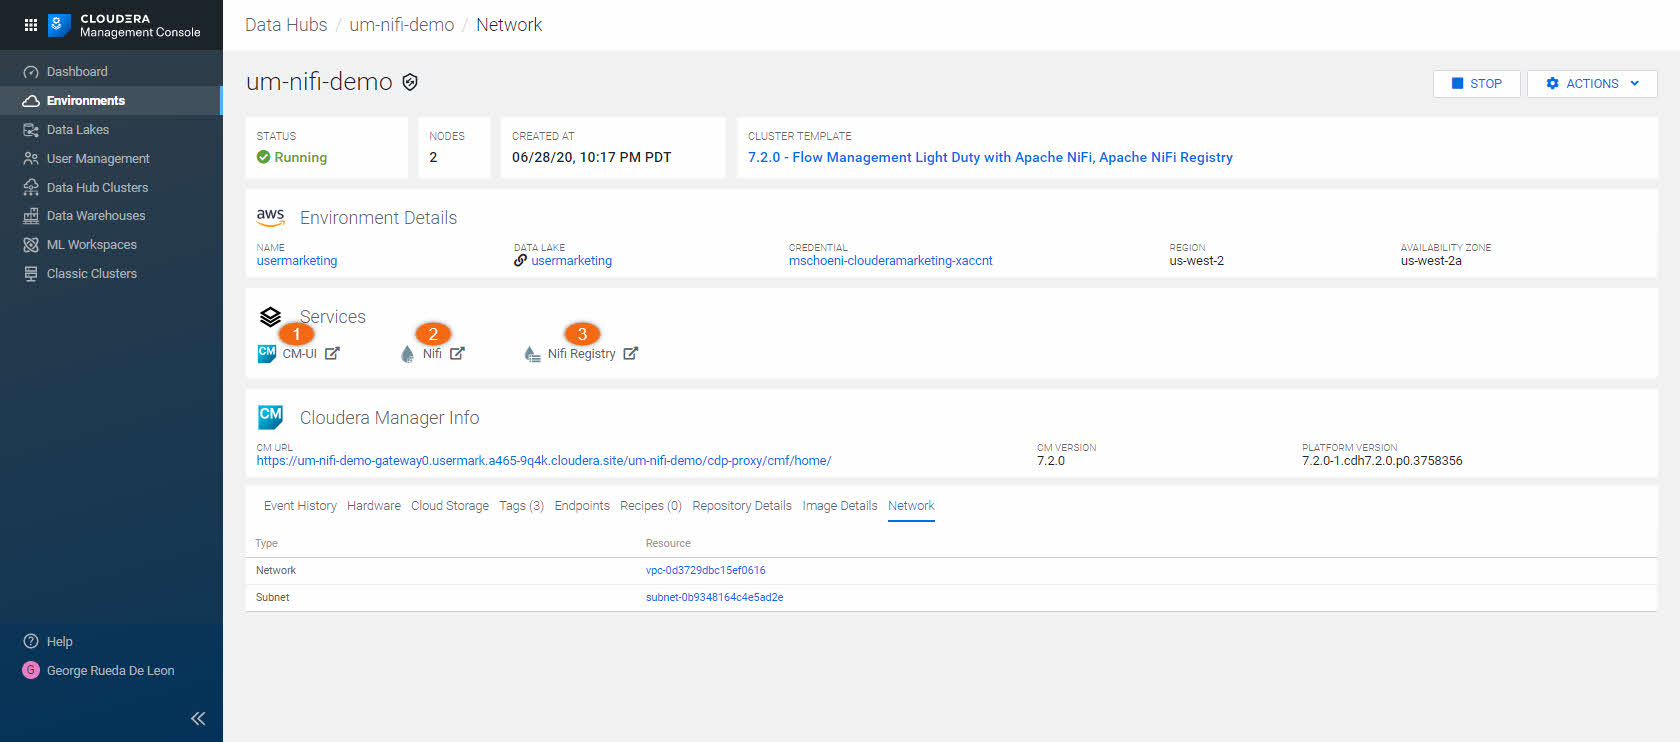Click the Nifi droplet icon
Viewport: 1680px width, 742px height.
pyautogui.click(x=407, y=354)
